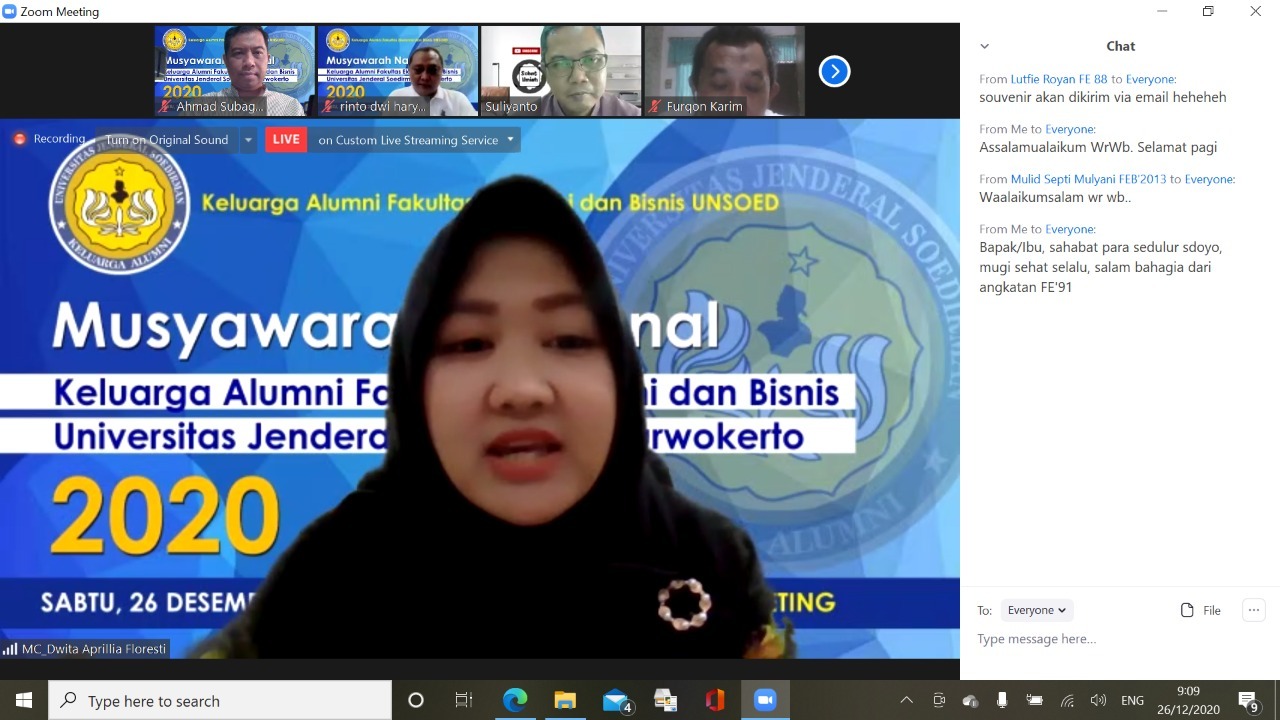Click the red LIVE indicator badge

[286, 140]
